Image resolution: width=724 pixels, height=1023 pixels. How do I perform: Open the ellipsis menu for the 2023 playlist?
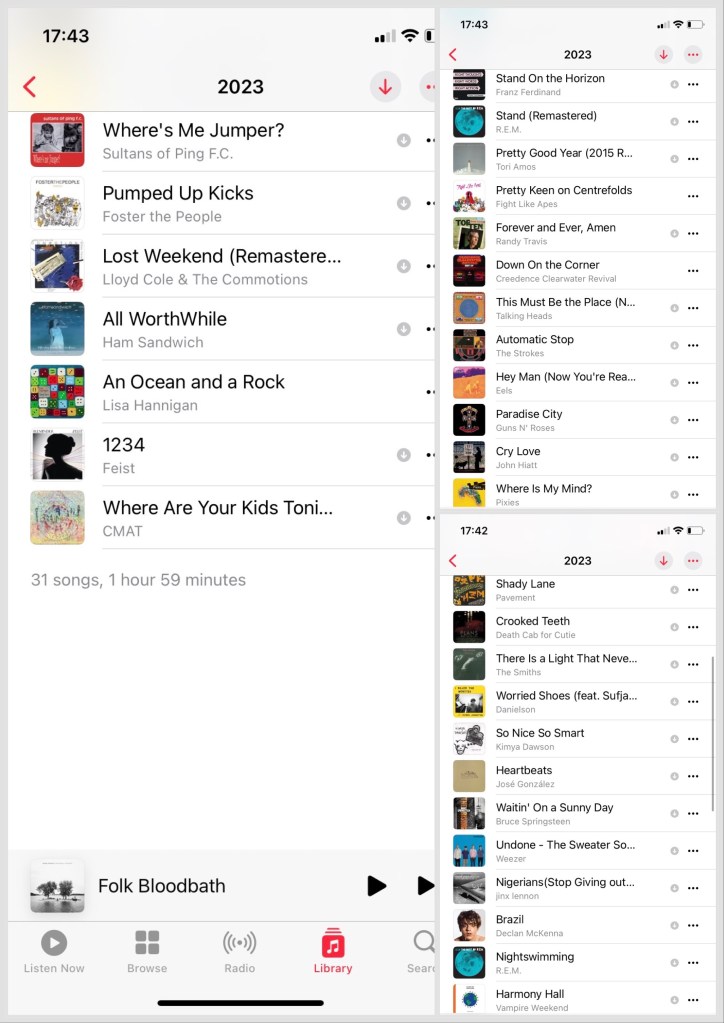pos(692,55)
